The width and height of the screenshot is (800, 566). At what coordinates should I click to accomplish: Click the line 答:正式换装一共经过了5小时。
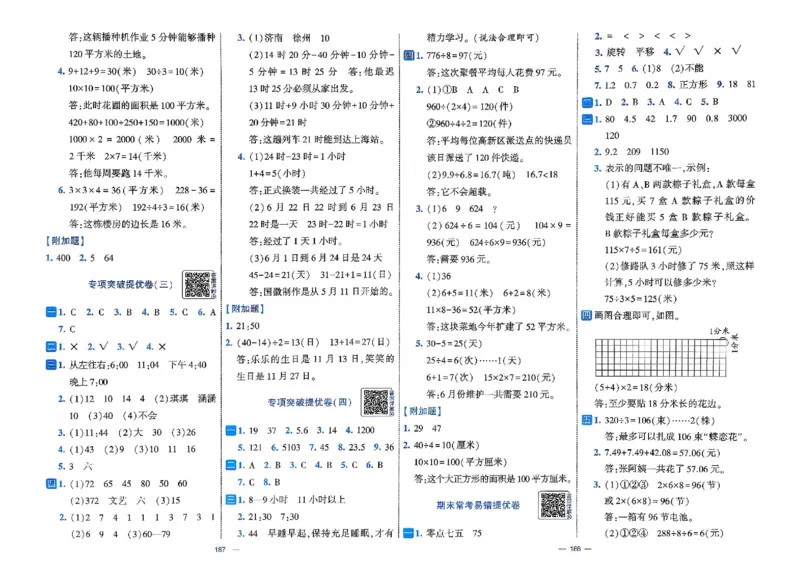coord(315,190)
